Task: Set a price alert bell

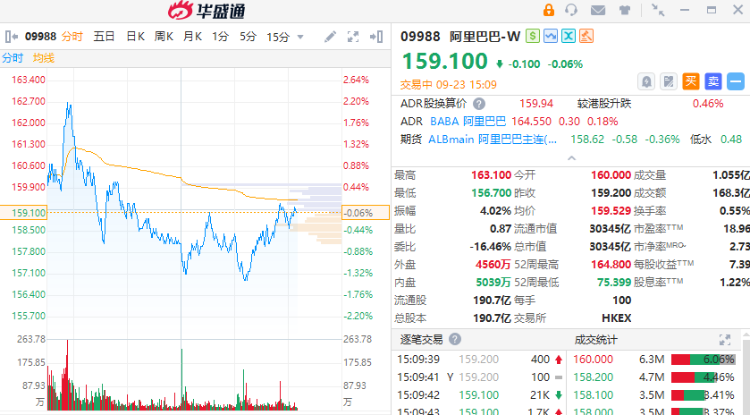Action: point(646,82)
